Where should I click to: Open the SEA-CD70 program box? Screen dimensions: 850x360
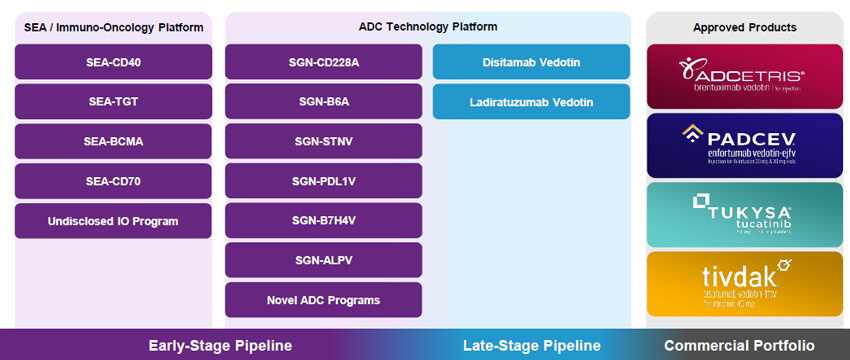pyautogui.click(x=113, y=181)
